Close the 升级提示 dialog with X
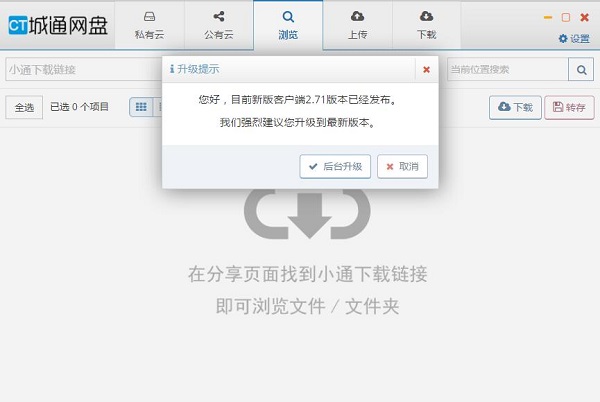 click(x=426, y=70)
